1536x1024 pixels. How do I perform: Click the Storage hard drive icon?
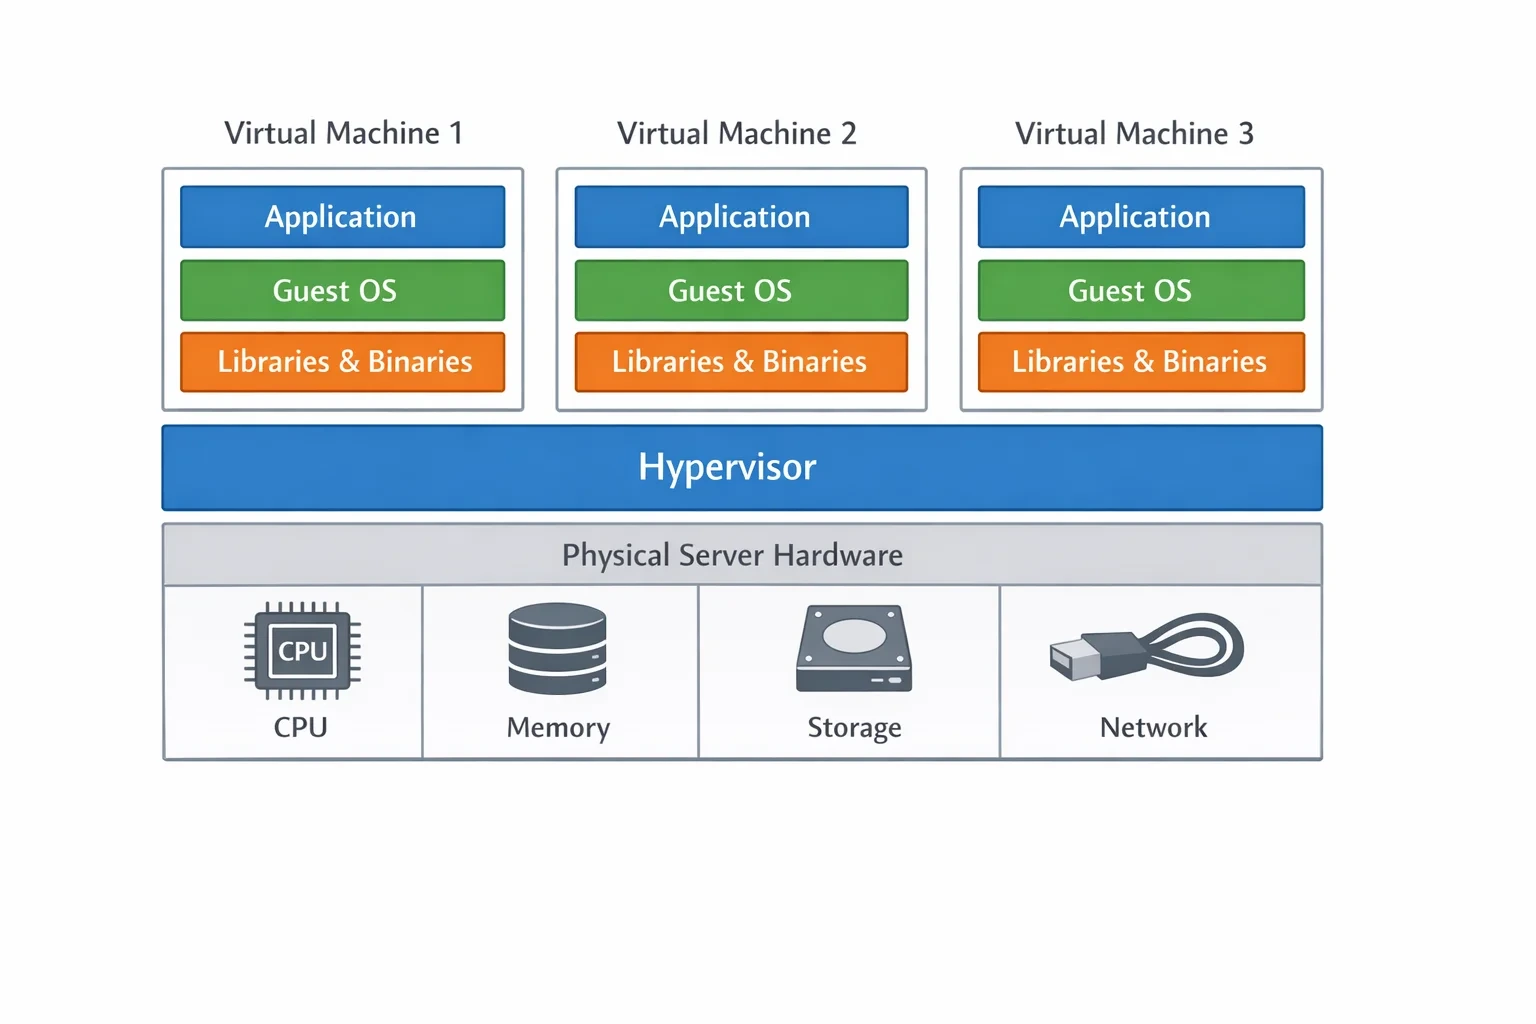pyautogui.click(x=854, y=649)
